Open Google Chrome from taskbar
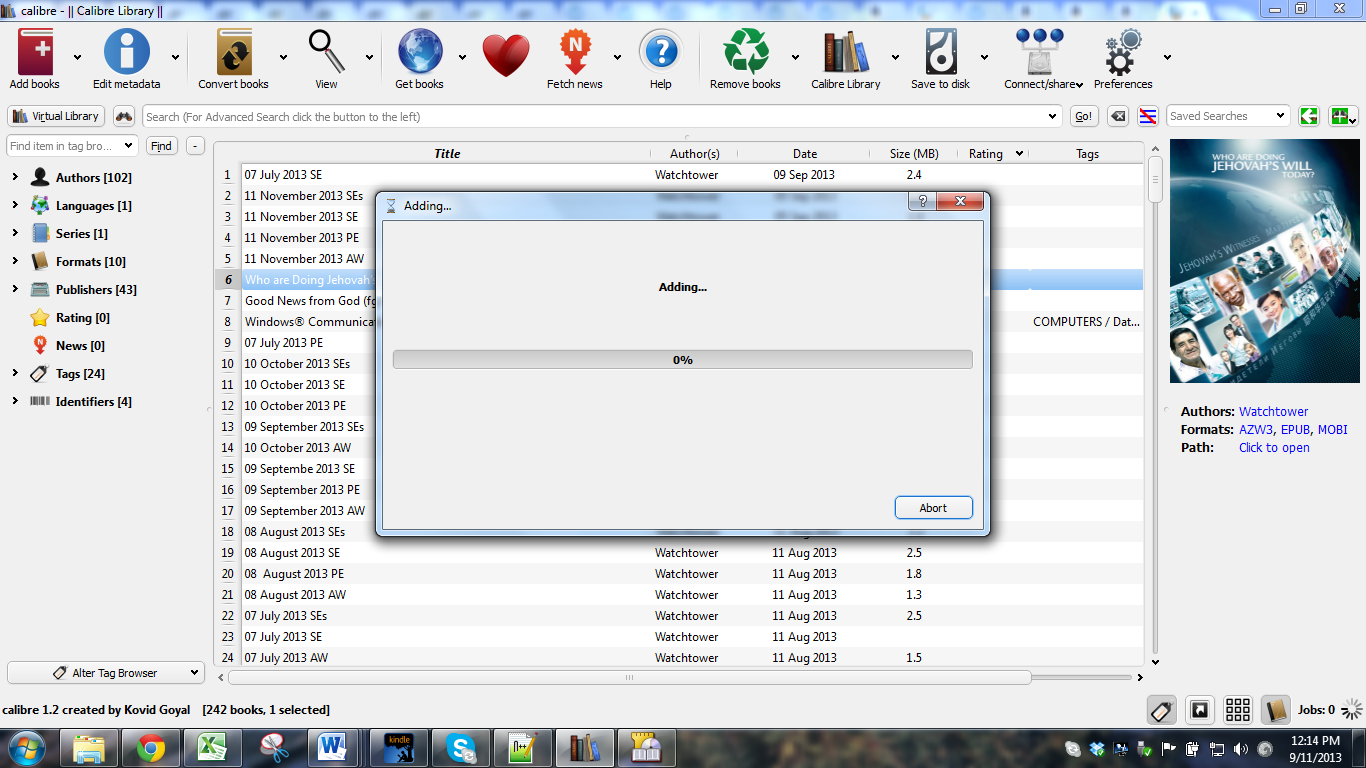The width and height of the screenshot is (1366, 768). tap(152, 747)
